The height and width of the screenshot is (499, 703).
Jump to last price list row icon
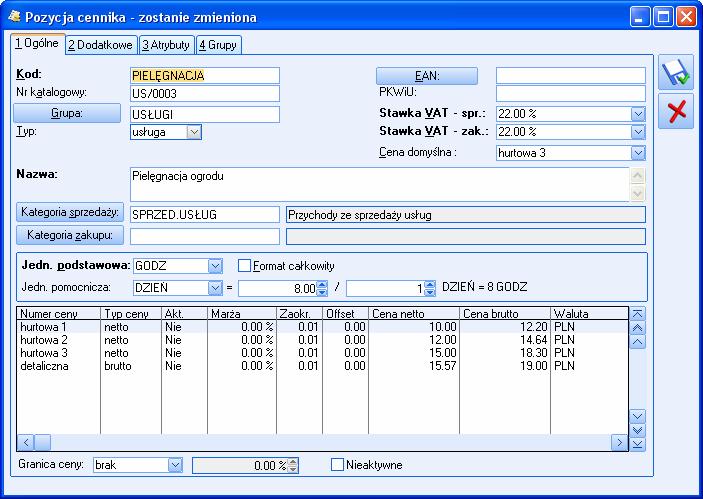coord(638,444)
